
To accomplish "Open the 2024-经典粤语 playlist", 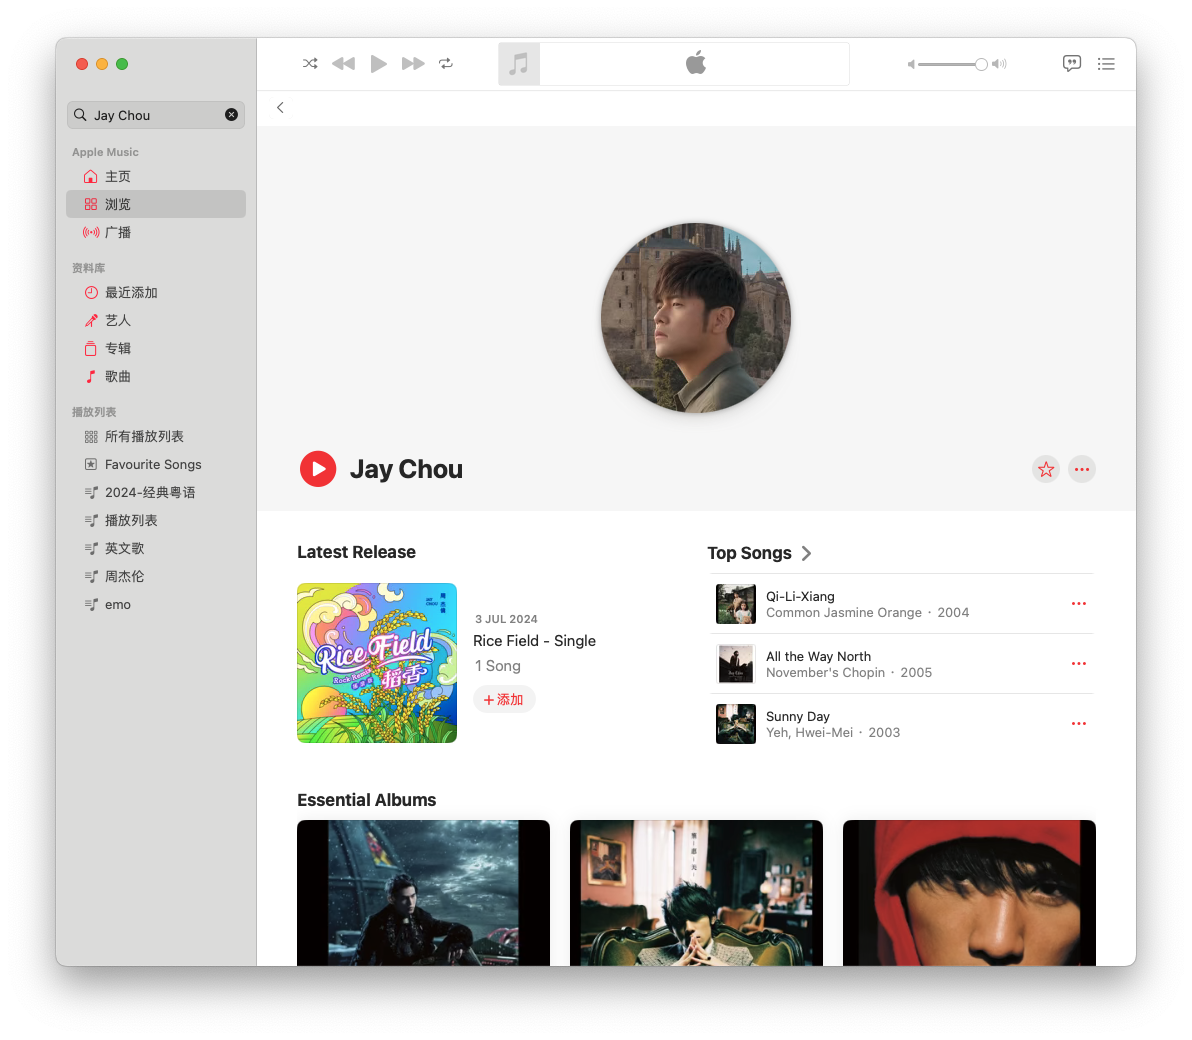I will click(156, 493).
